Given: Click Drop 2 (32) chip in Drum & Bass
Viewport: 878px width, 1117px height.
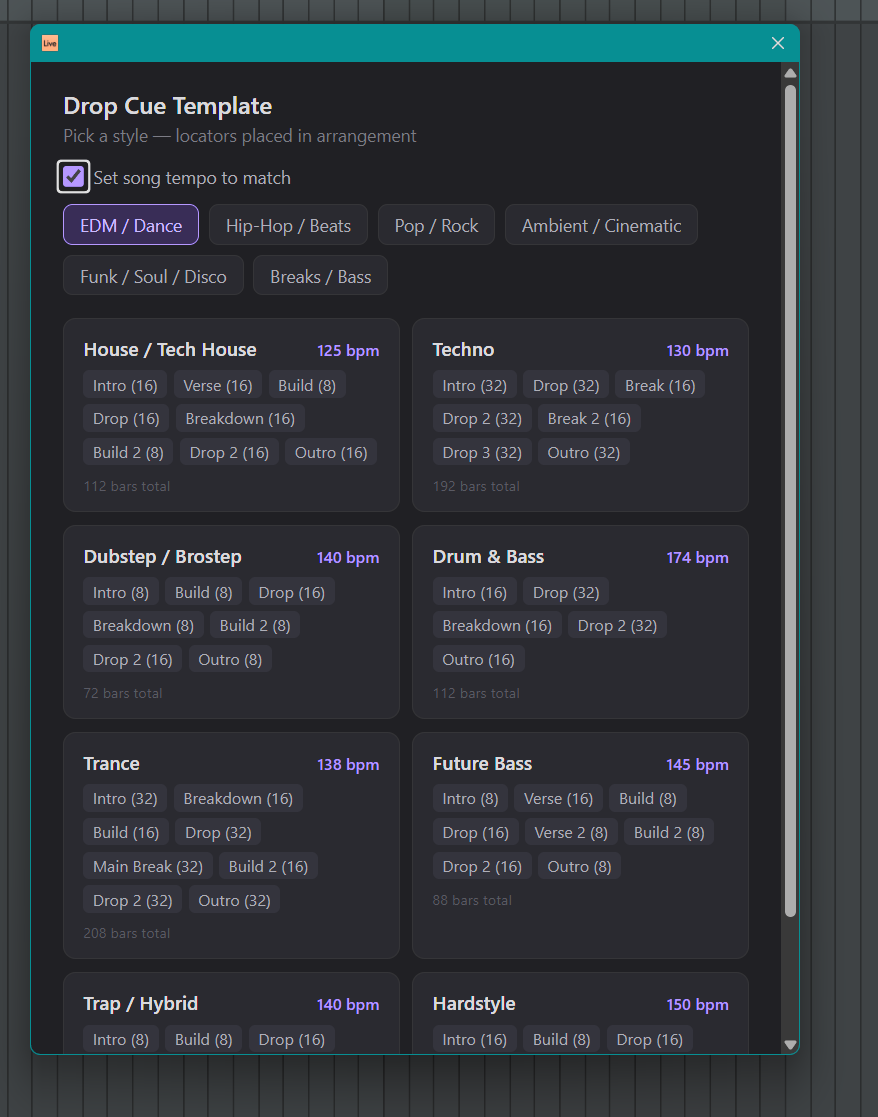Looking at the screenshot, I should coord(617,625).
